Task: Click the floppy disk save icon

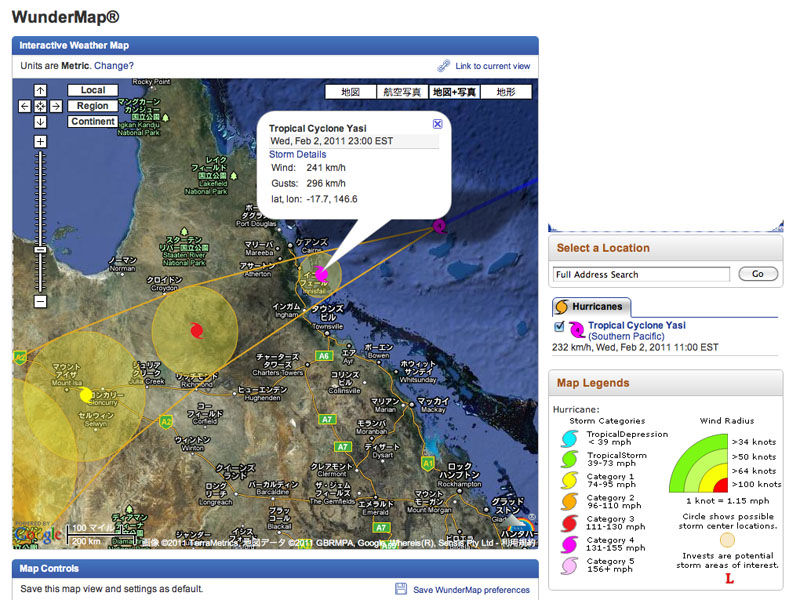Action: [402, 589]
